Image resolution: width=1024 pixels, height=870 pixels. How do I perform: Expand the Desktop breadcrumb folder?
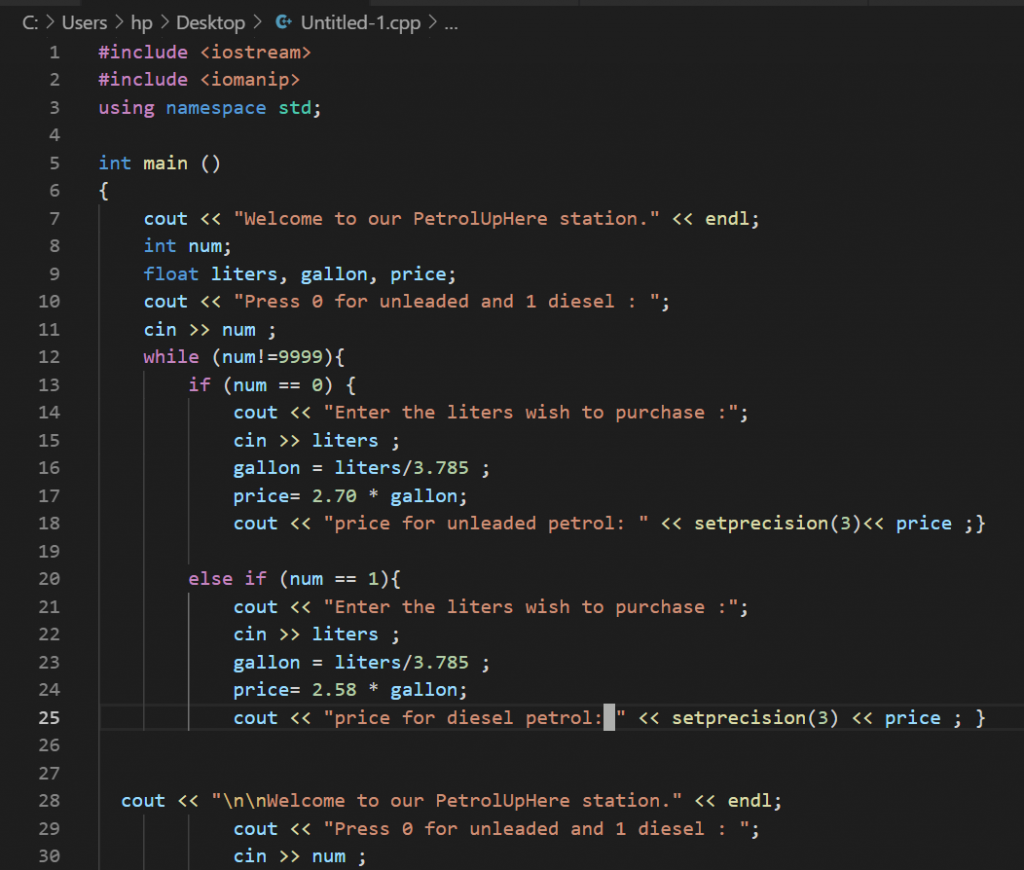pos(210,23)
